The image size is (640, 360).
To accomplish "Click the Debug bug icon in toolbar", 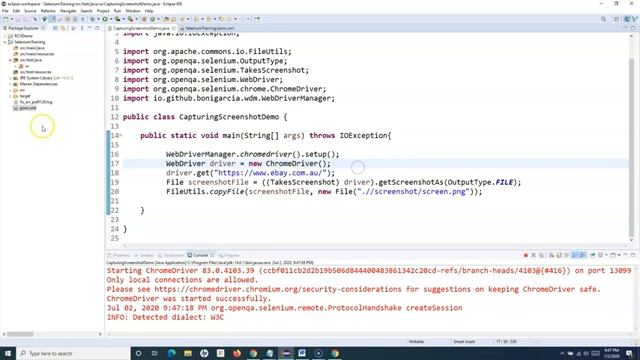I will tap(93, 19).
